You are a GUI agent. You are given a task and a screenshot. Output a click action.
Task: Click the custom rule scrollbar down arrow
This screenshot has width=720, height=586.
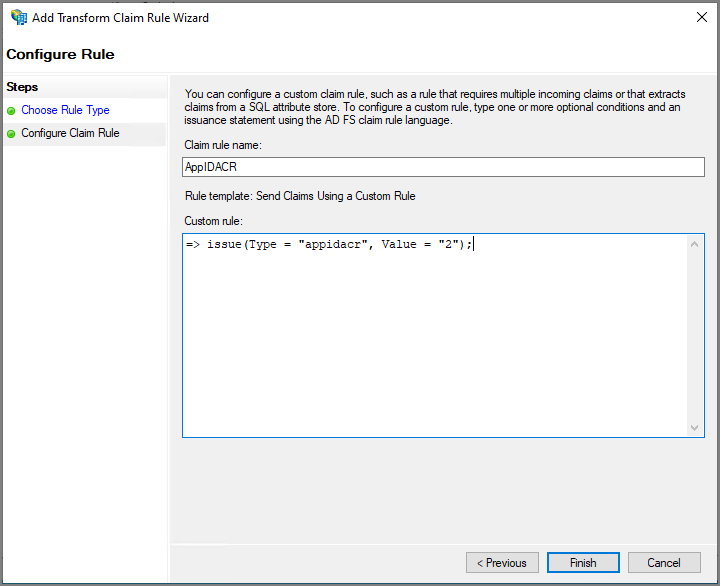tap(694, 428)
